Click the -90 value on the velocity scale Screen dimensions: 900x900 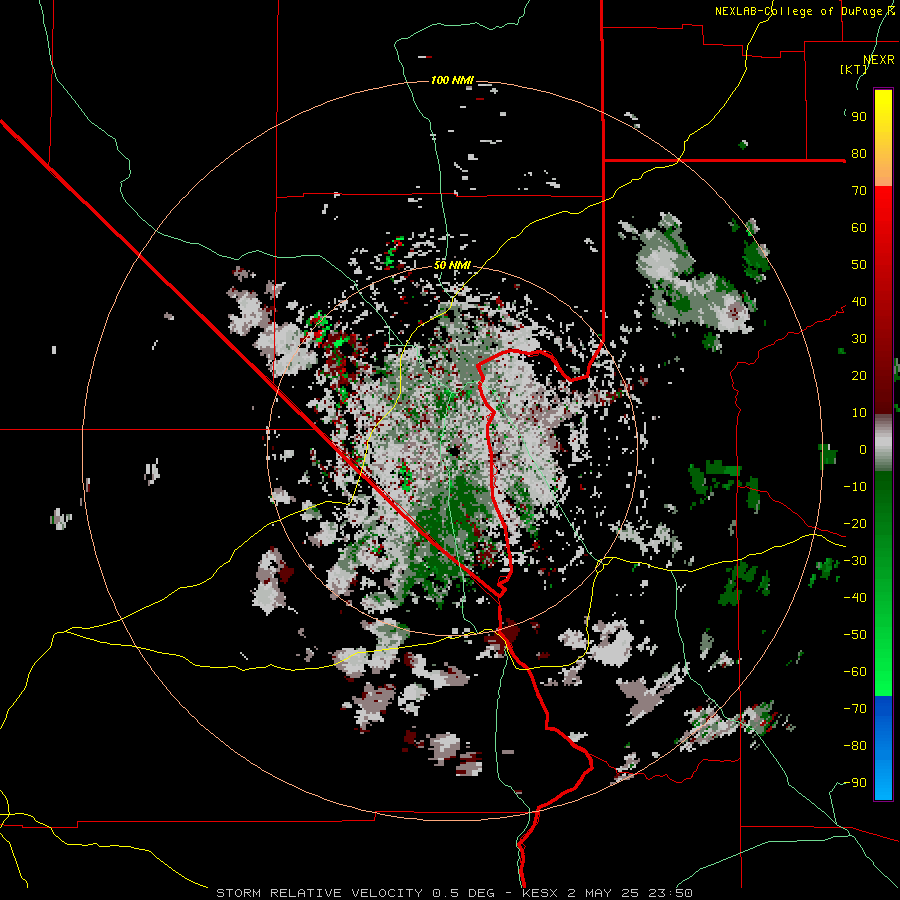[x=855, y=783]
